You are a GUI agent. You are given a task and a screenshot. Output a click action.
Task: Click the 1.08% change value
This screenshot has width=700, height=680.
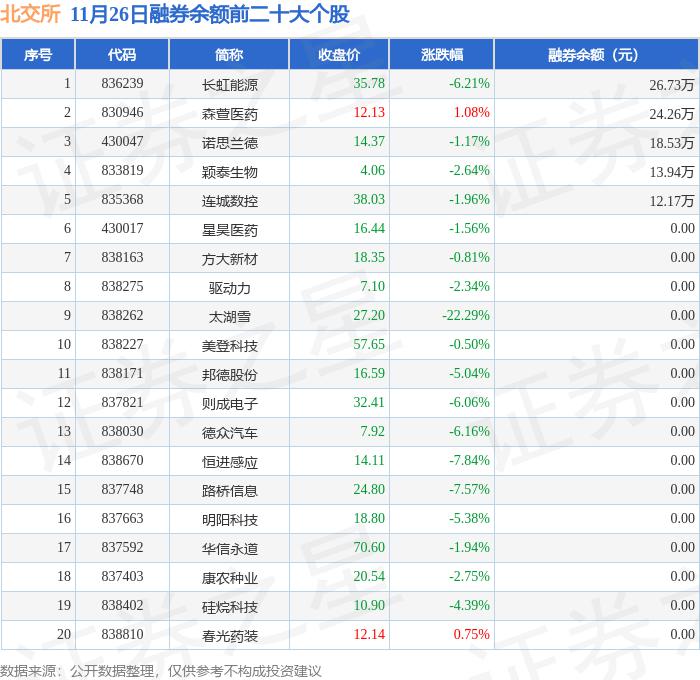471,112
